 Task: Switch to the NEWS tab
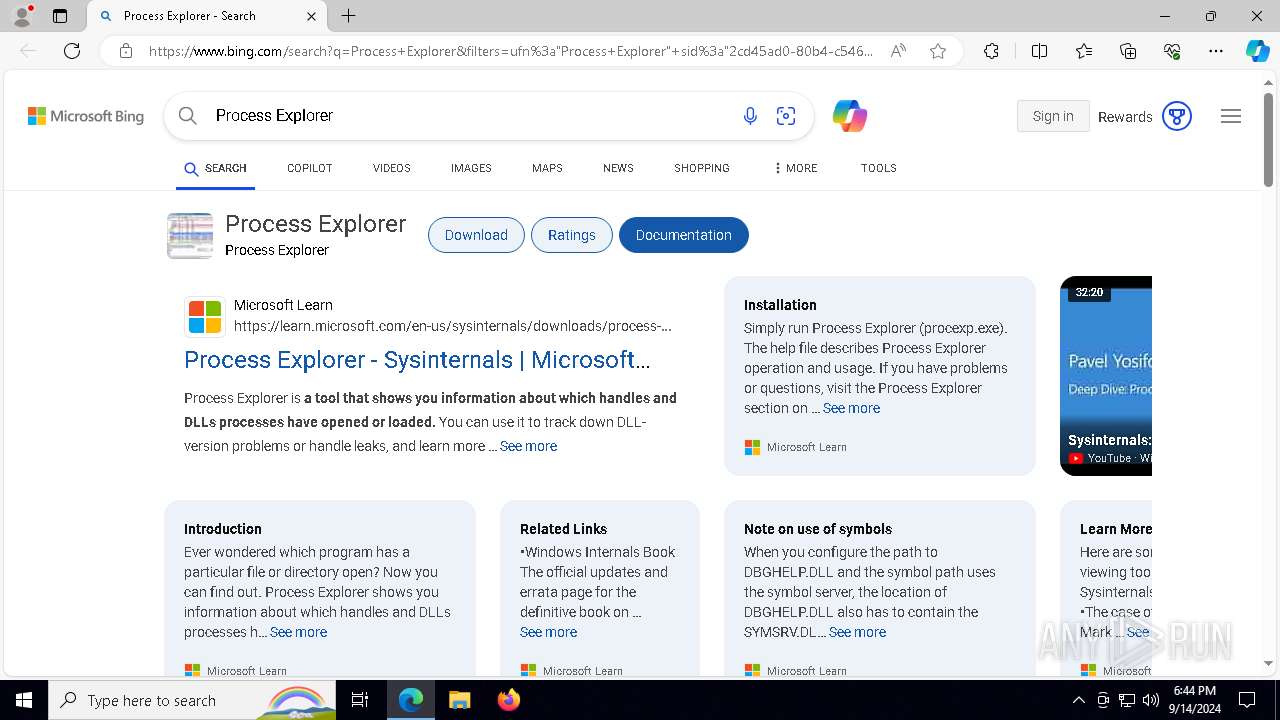618,168
